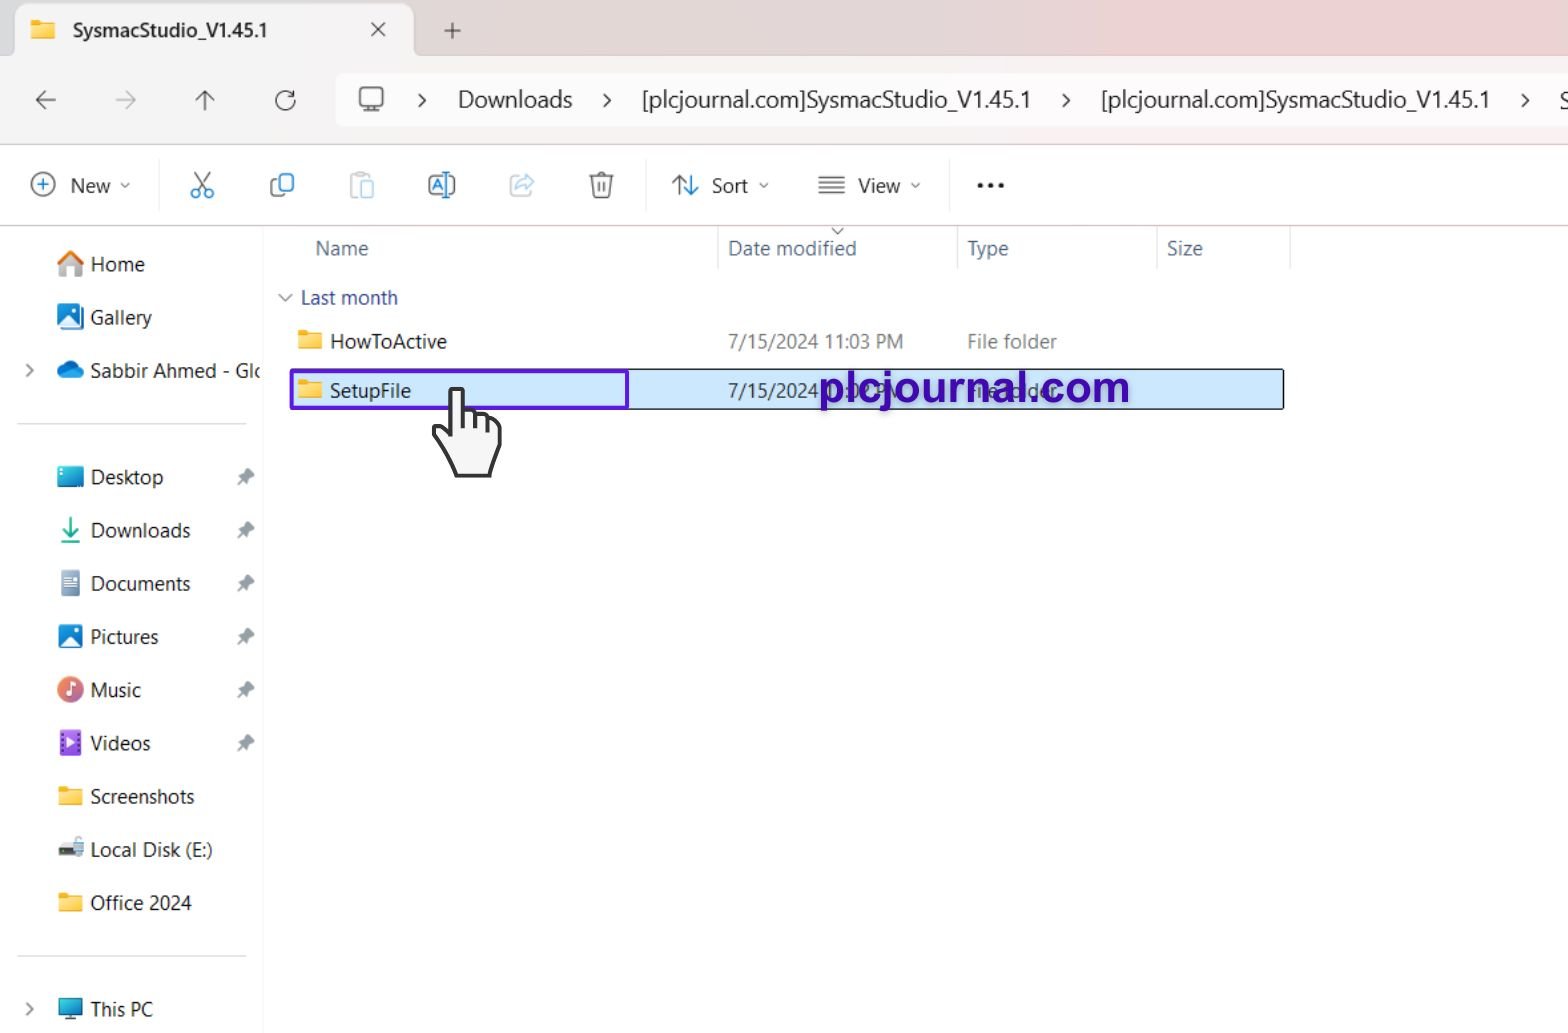The width and height of the screenshot is (1568, 1033).
Task: Open the See more options menu
Action: pos(990,185)
